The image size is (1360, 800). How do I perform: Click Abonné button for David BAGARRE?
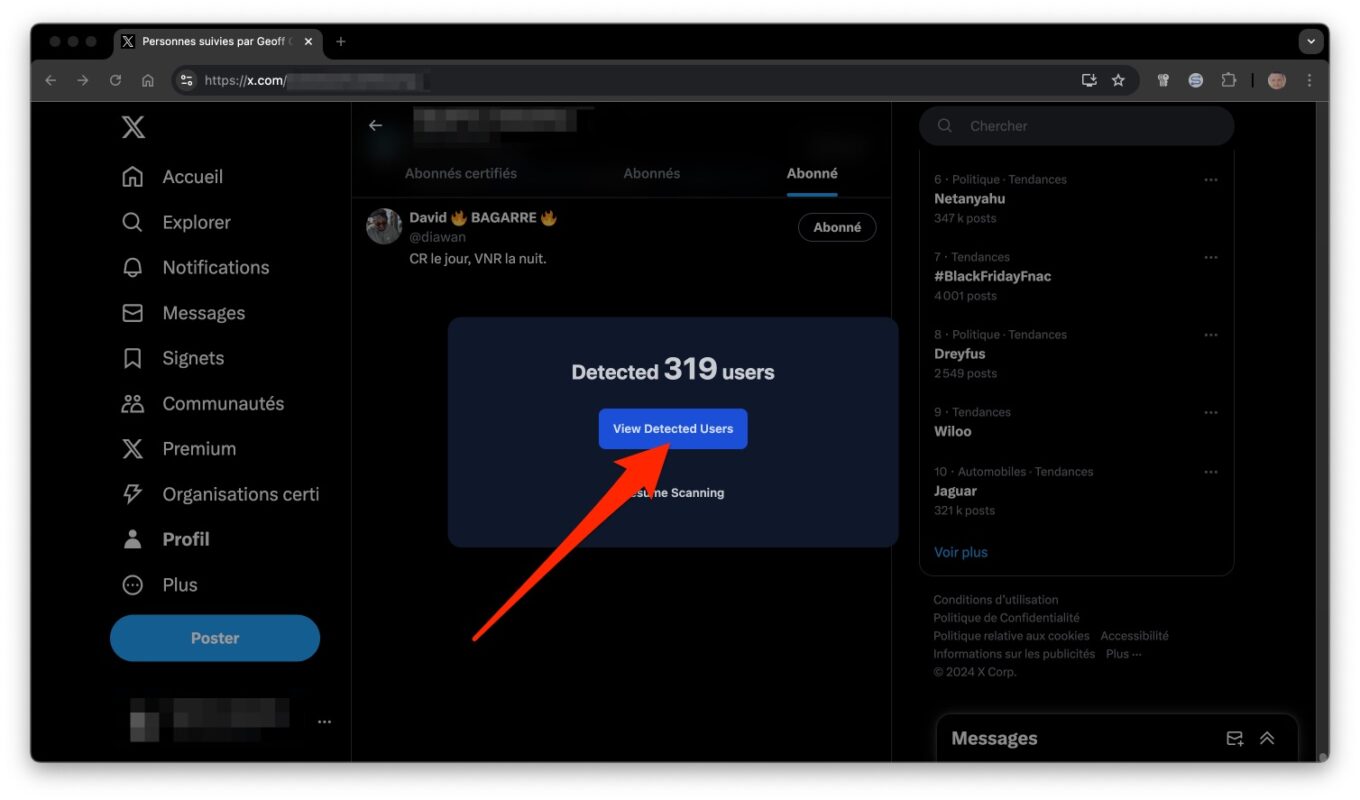click(837, 227)
